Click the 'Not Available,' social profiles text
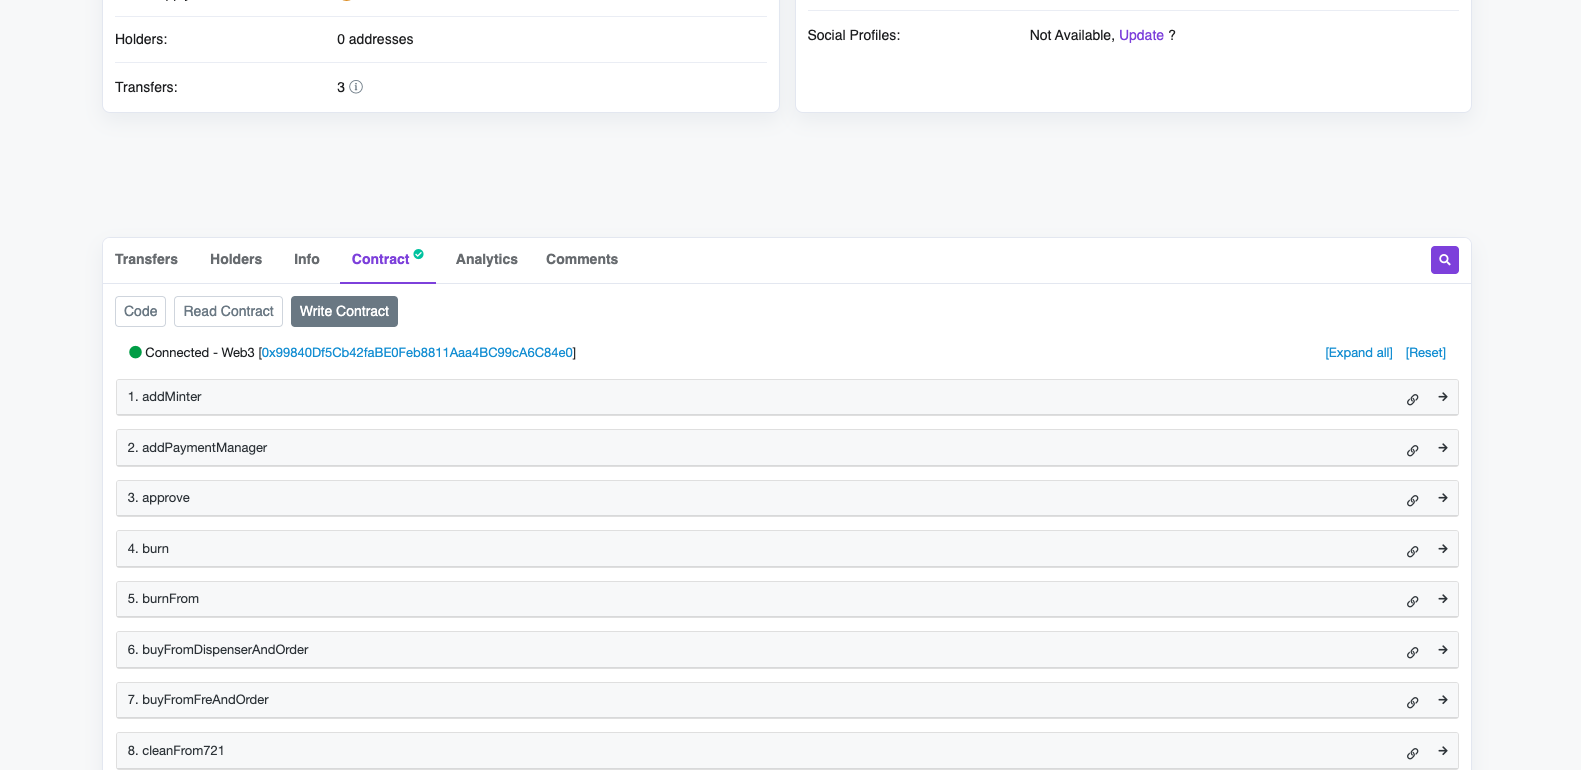 coord(1072,35)
